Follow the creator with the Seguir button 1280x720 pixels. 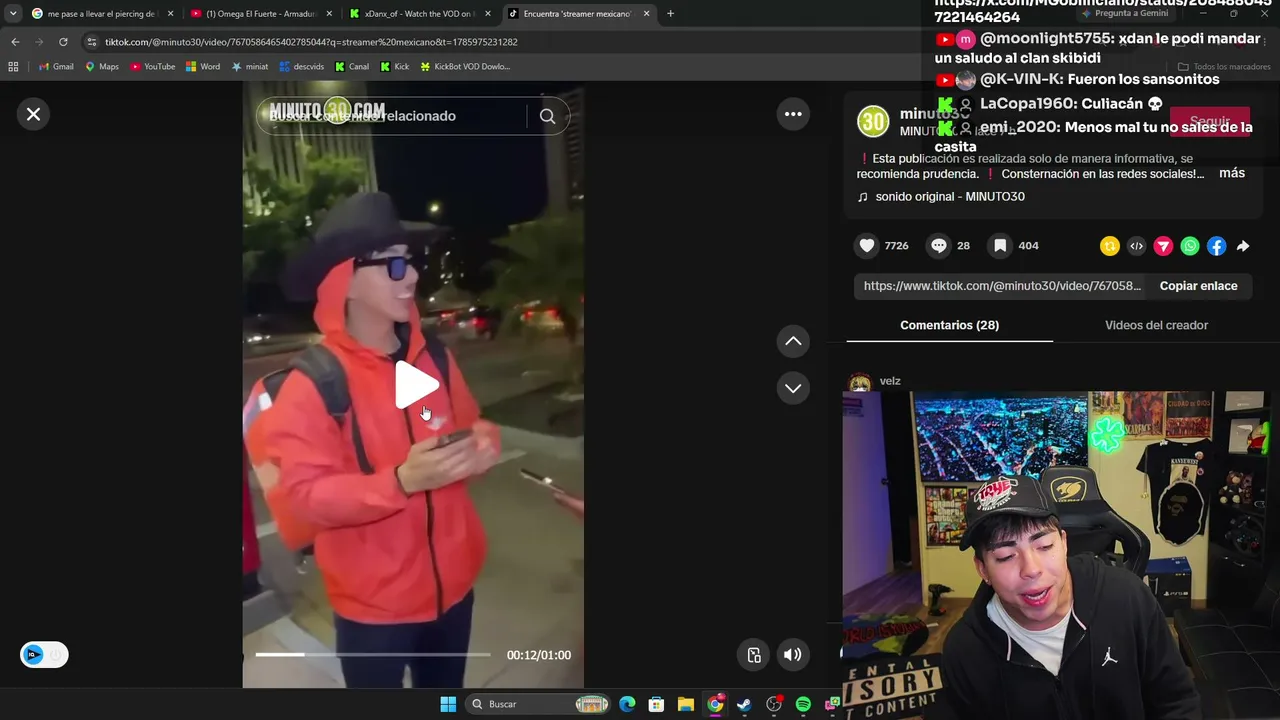point(1209,122)
